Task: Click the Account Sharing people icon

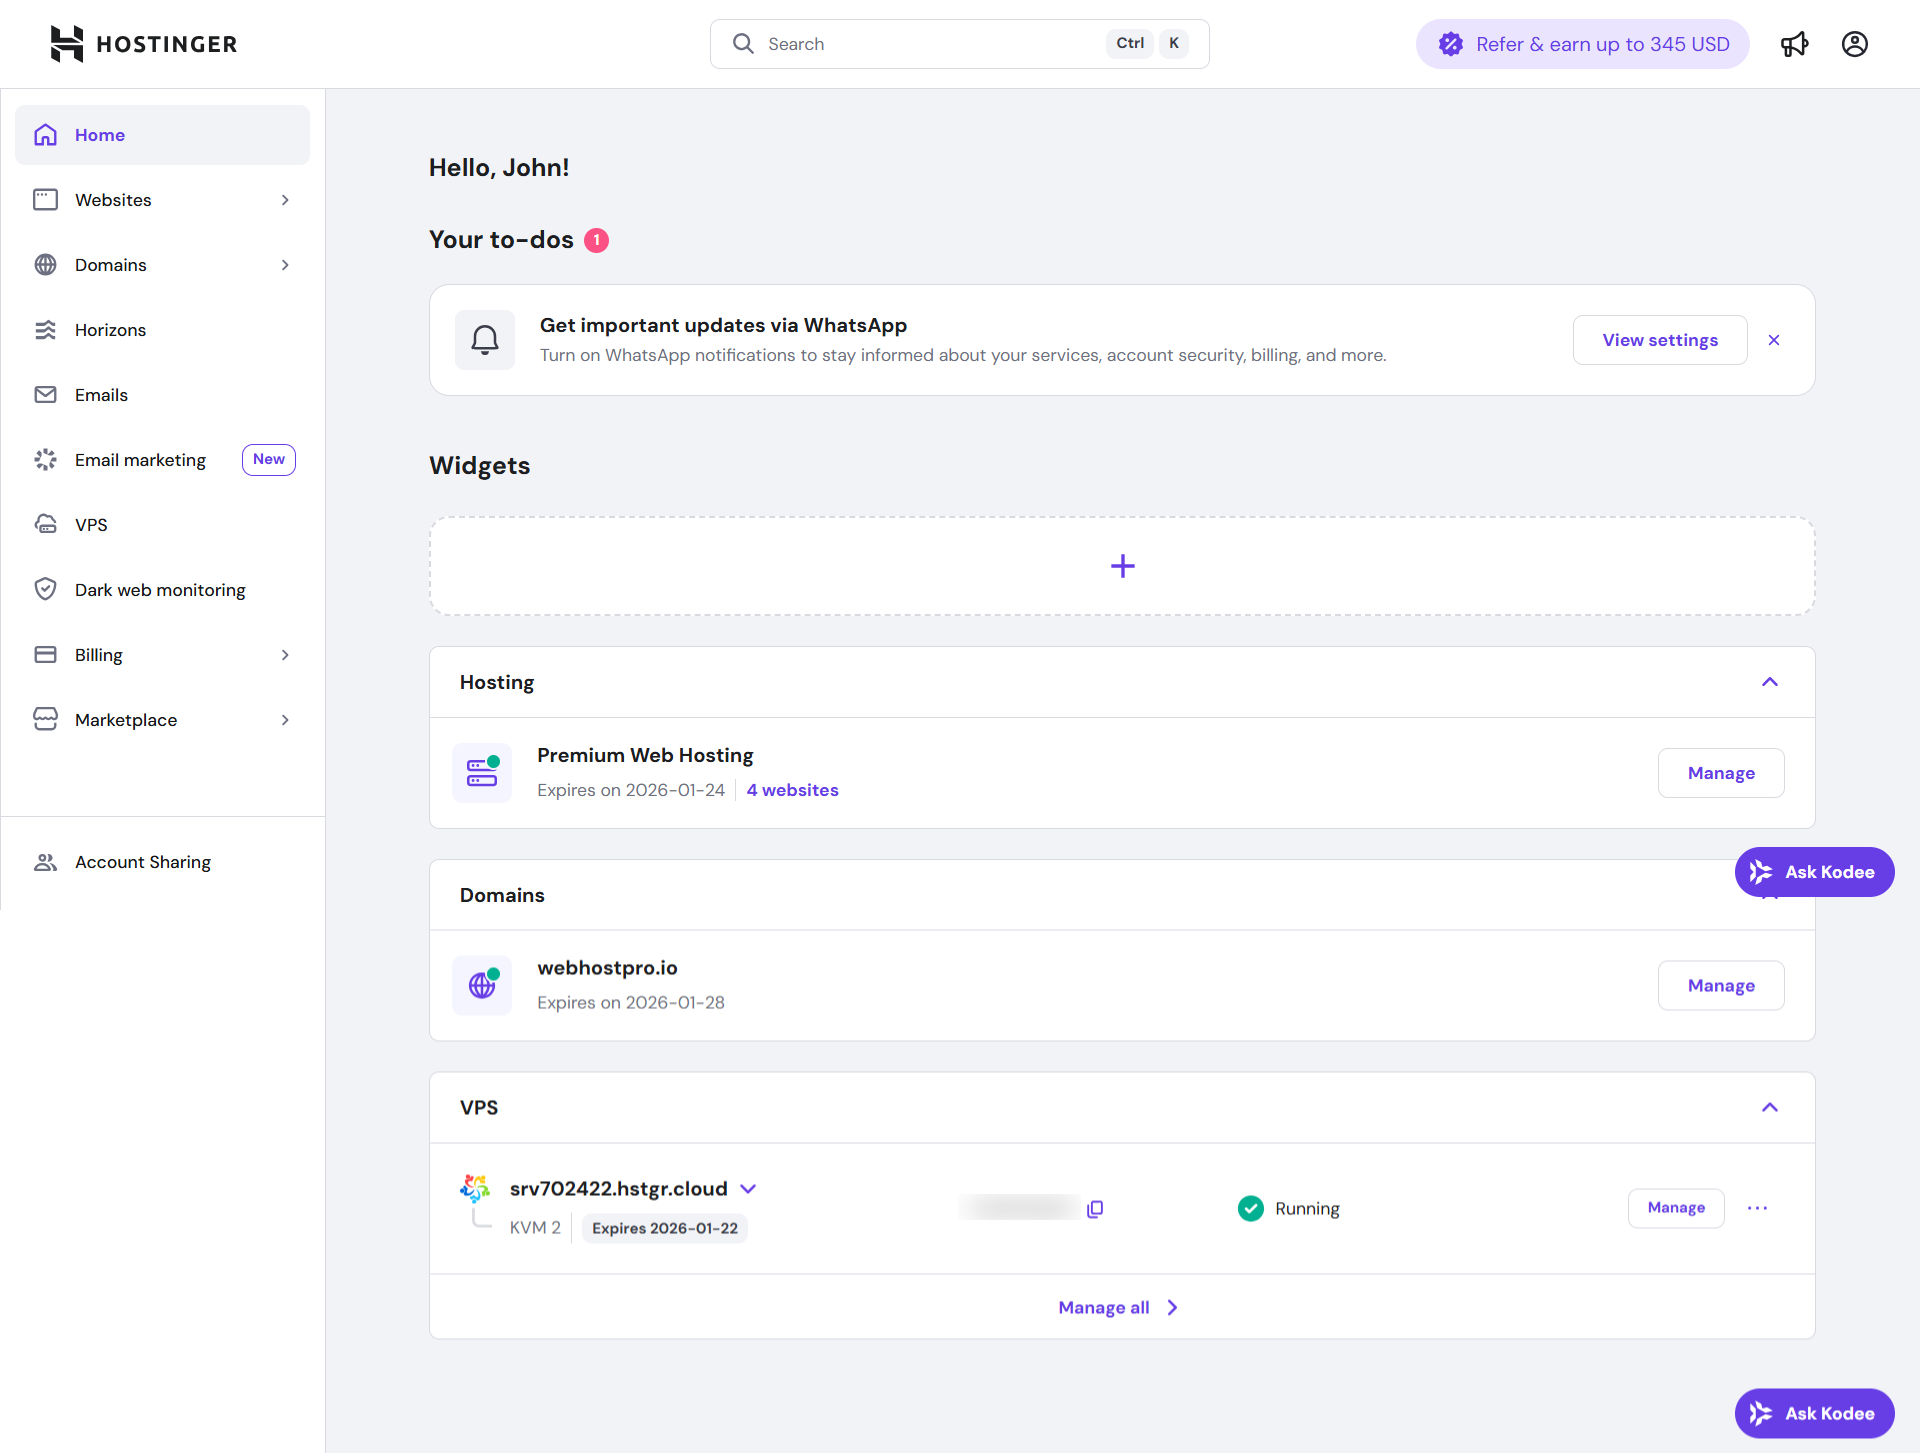Action: pos(46,862)
